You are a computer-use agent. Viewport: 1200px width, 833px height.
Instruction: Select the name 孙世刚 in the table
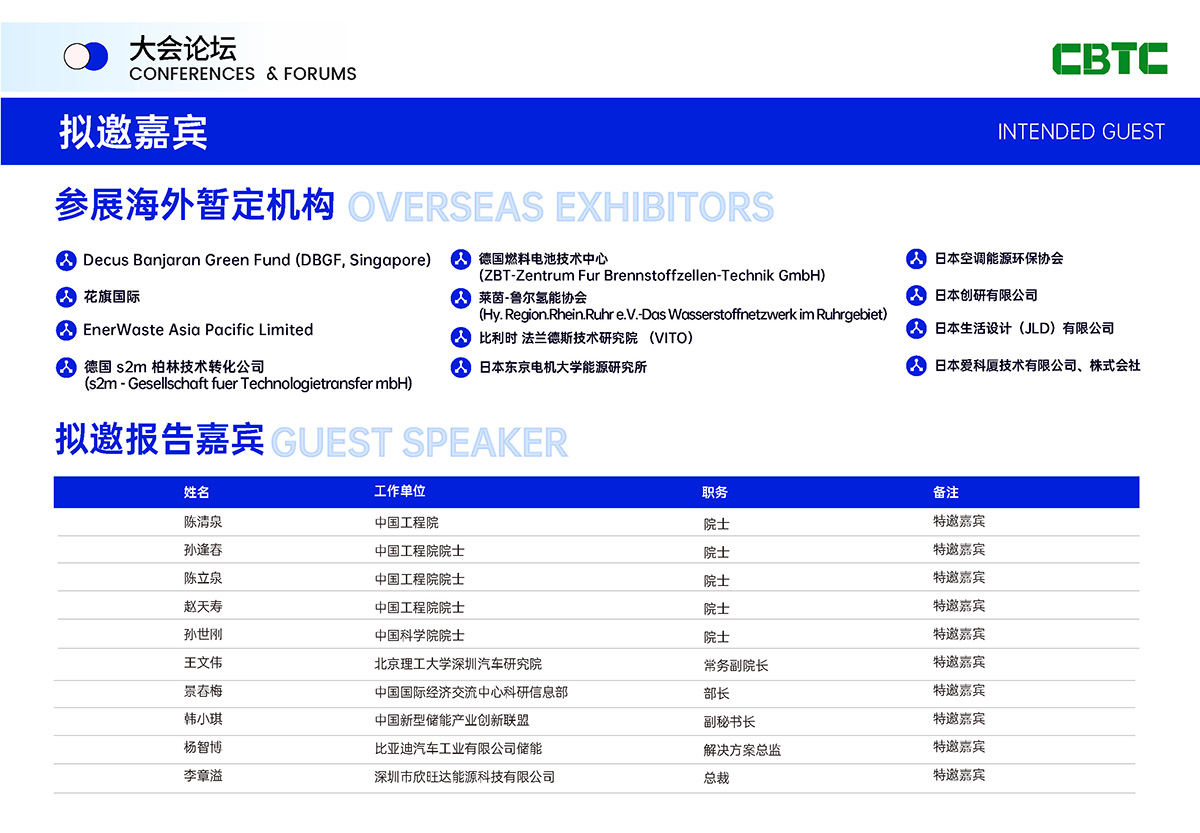(x=203, y=635)
